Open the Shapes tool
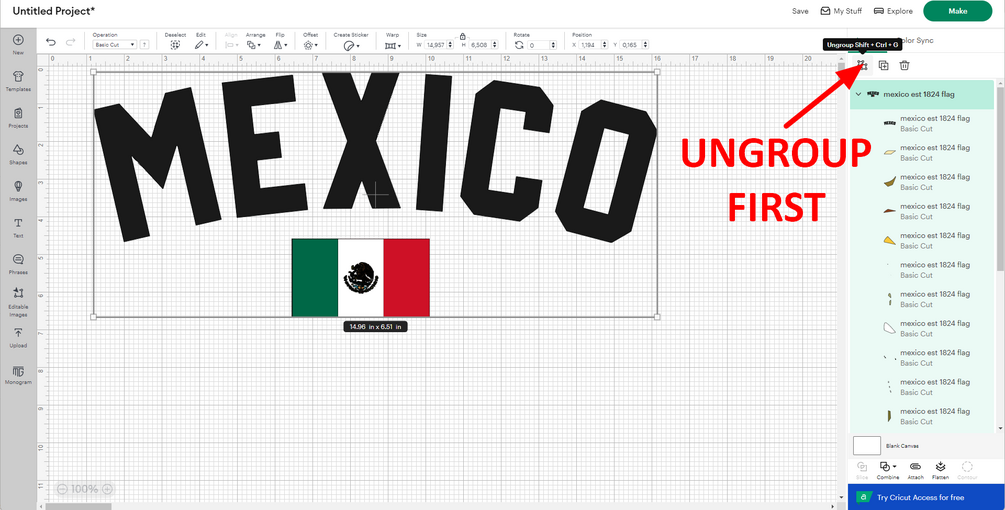The height and width of the screenshot is (510, 1005). (18, 153)
